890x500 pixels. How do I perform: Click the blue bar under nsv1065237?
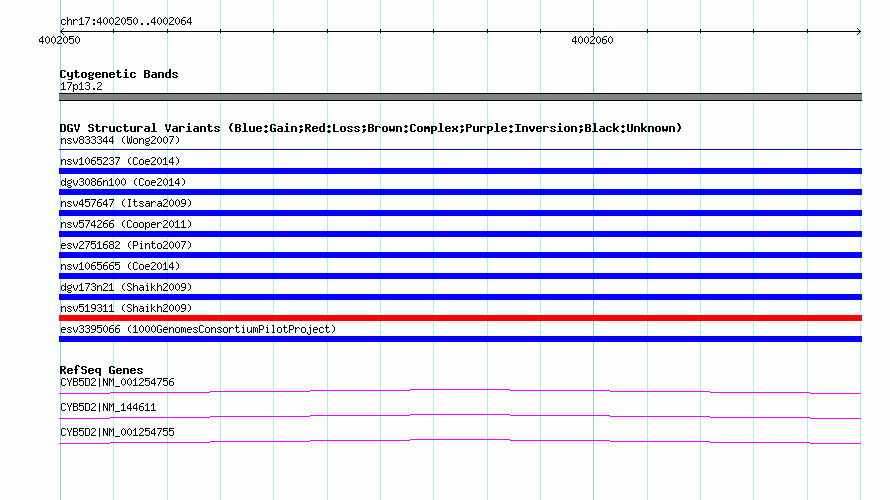[x=460, y=171]
